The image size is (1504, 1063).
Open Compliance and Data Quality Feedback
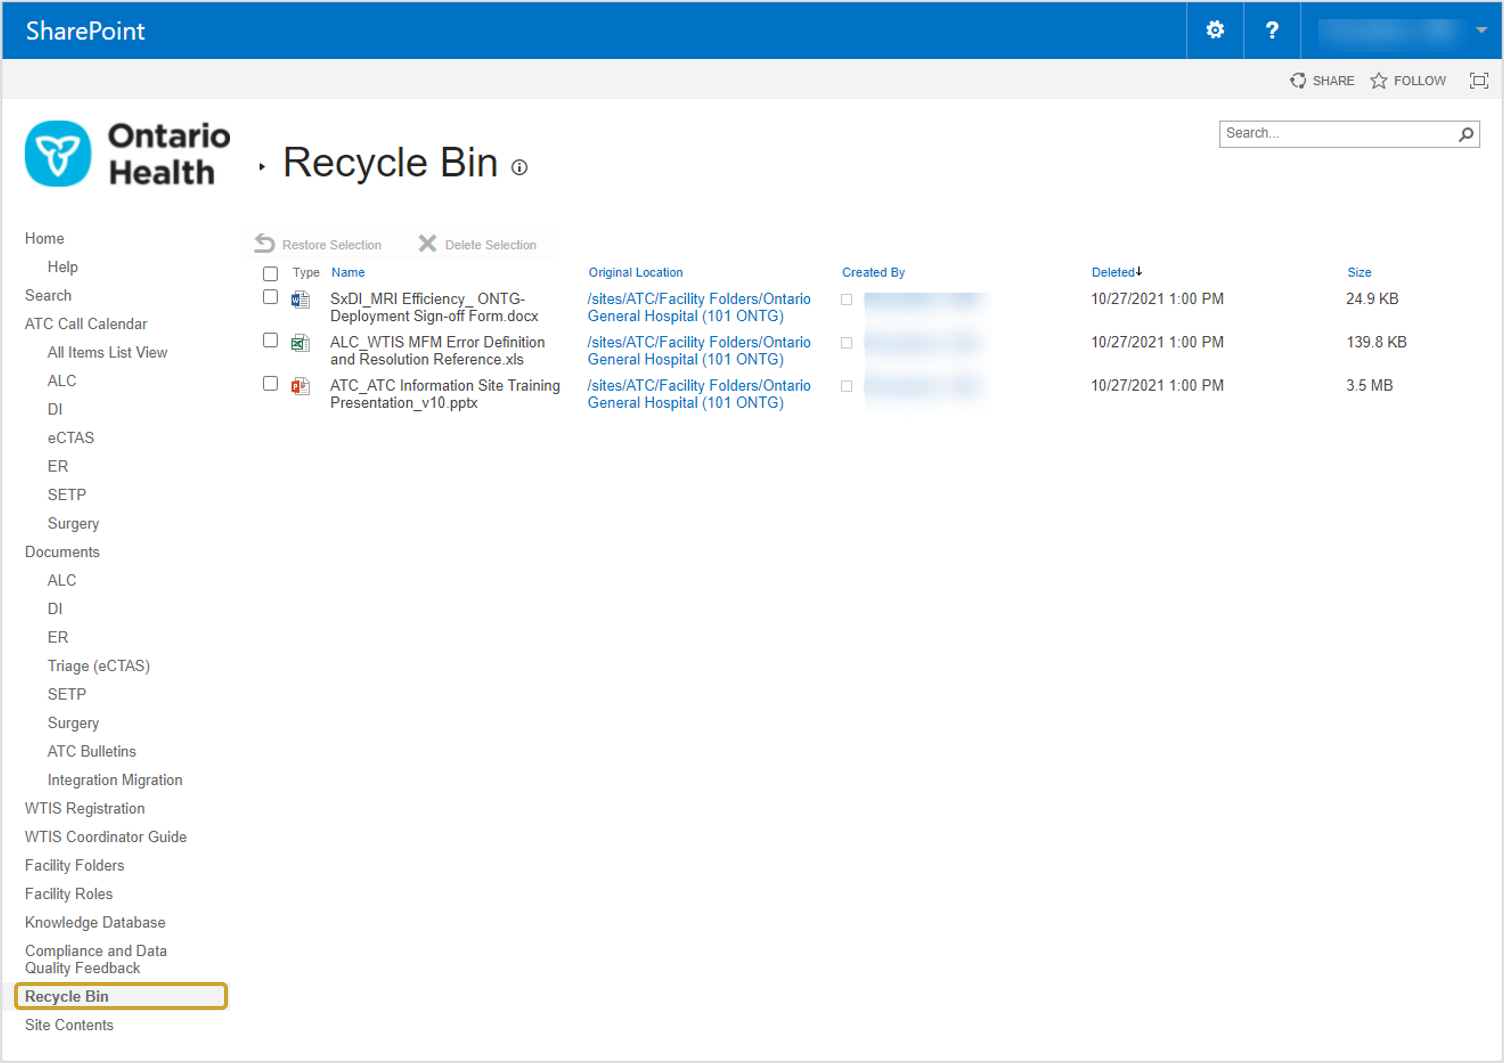[96, 959]
